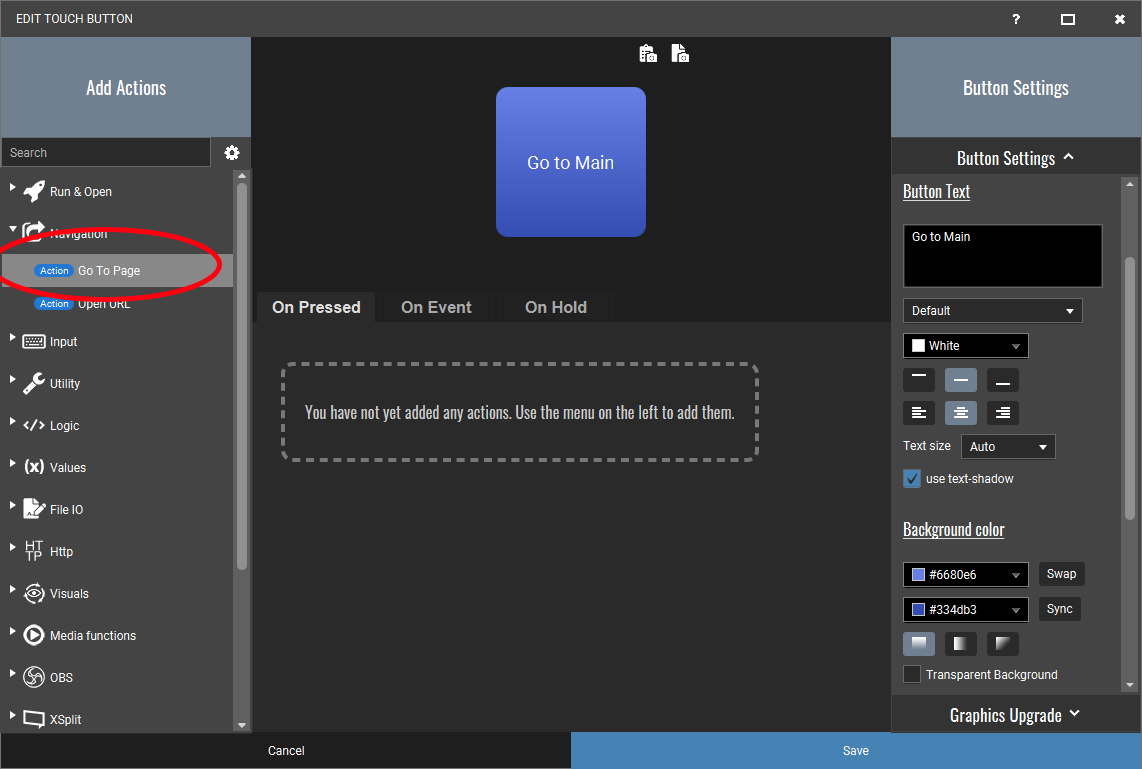
Task: Click the Run & Open rocket icon
Action: click(34, 192)
